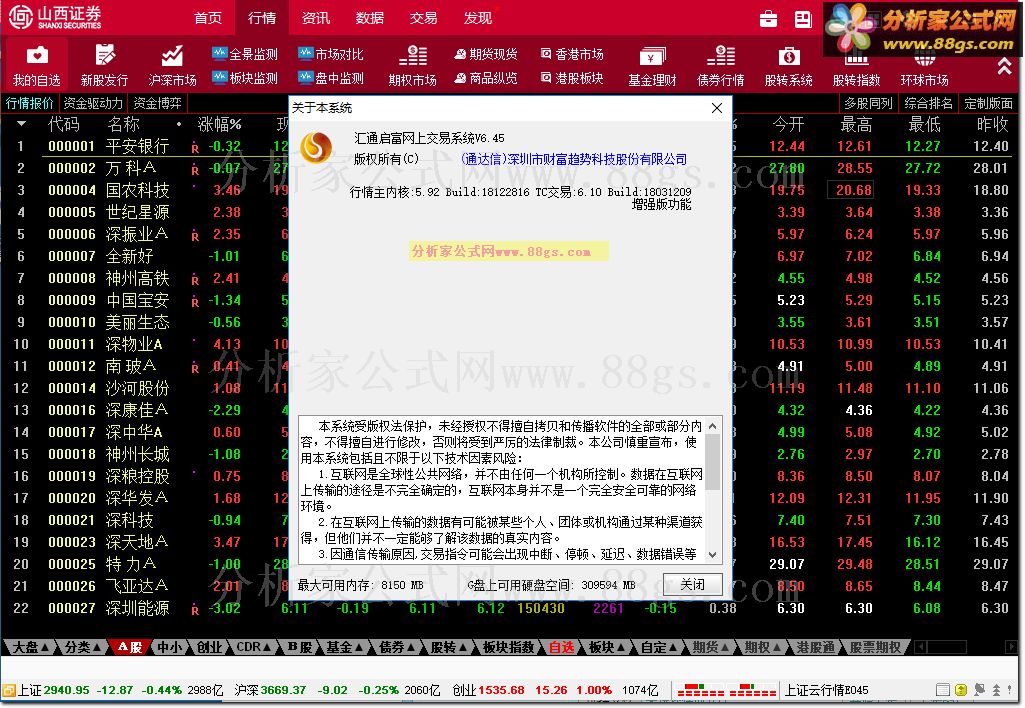1025x708 pixels.
Task: Click the orange app logo in dialog
Action: coord(316,147)
